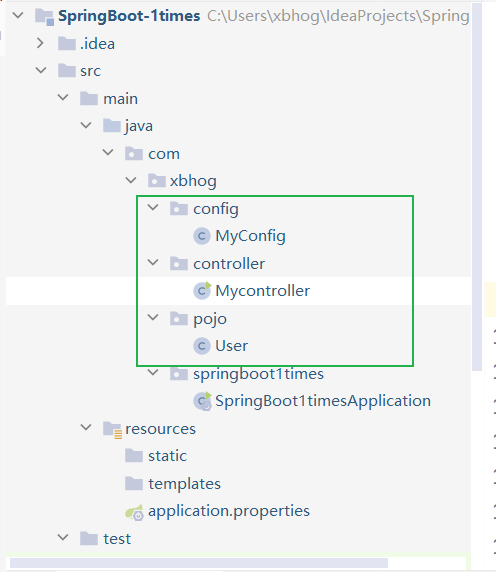Viewport: 496px width, 572px height.
Task: Collapse the config package
Action: click(153, 208)
